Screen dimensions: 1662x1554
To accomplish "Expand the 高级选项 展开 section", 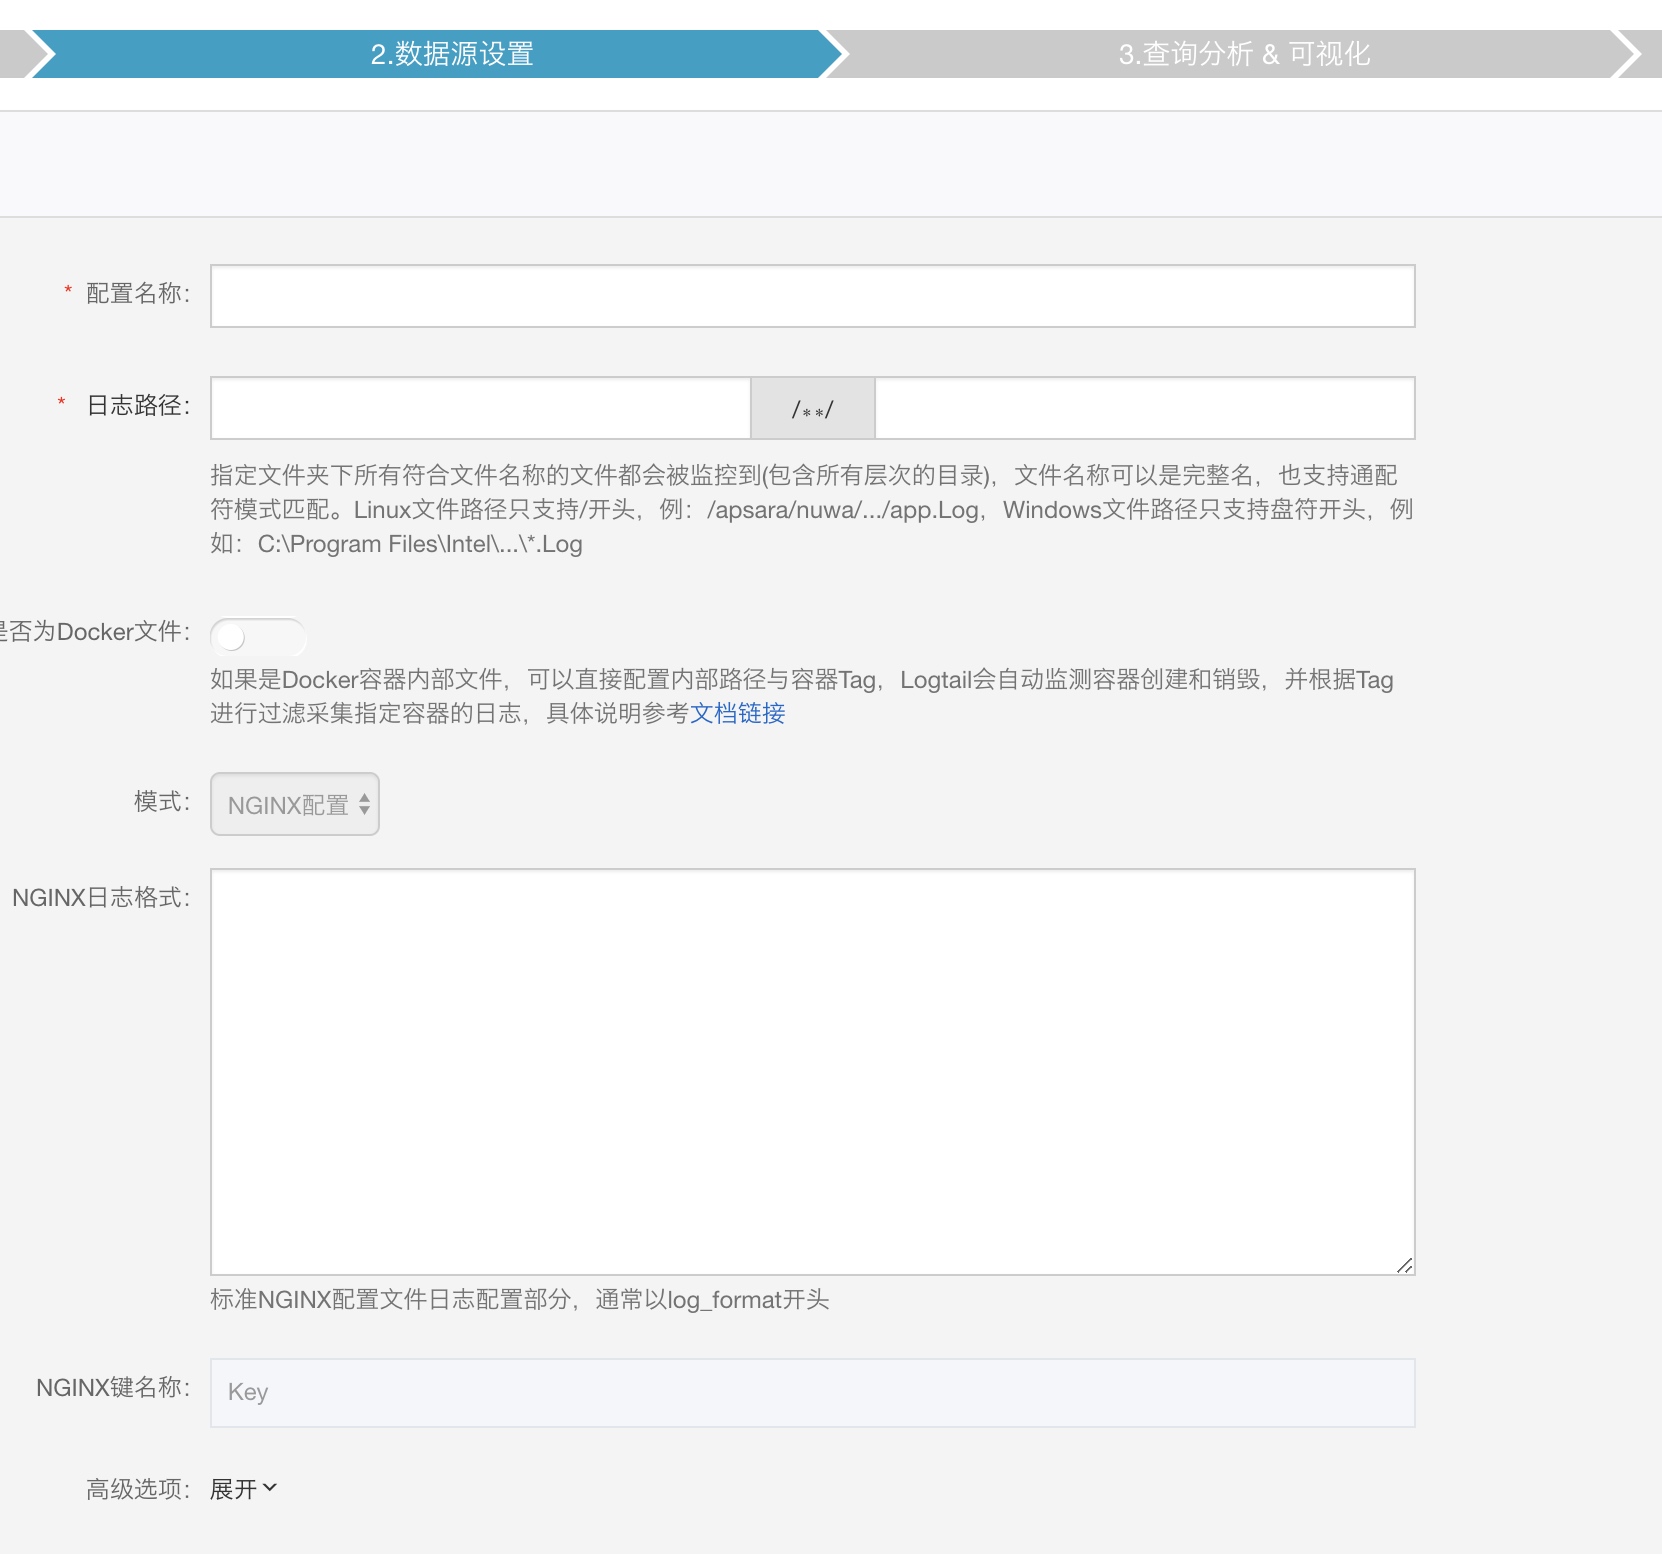I will [244, 1489].
